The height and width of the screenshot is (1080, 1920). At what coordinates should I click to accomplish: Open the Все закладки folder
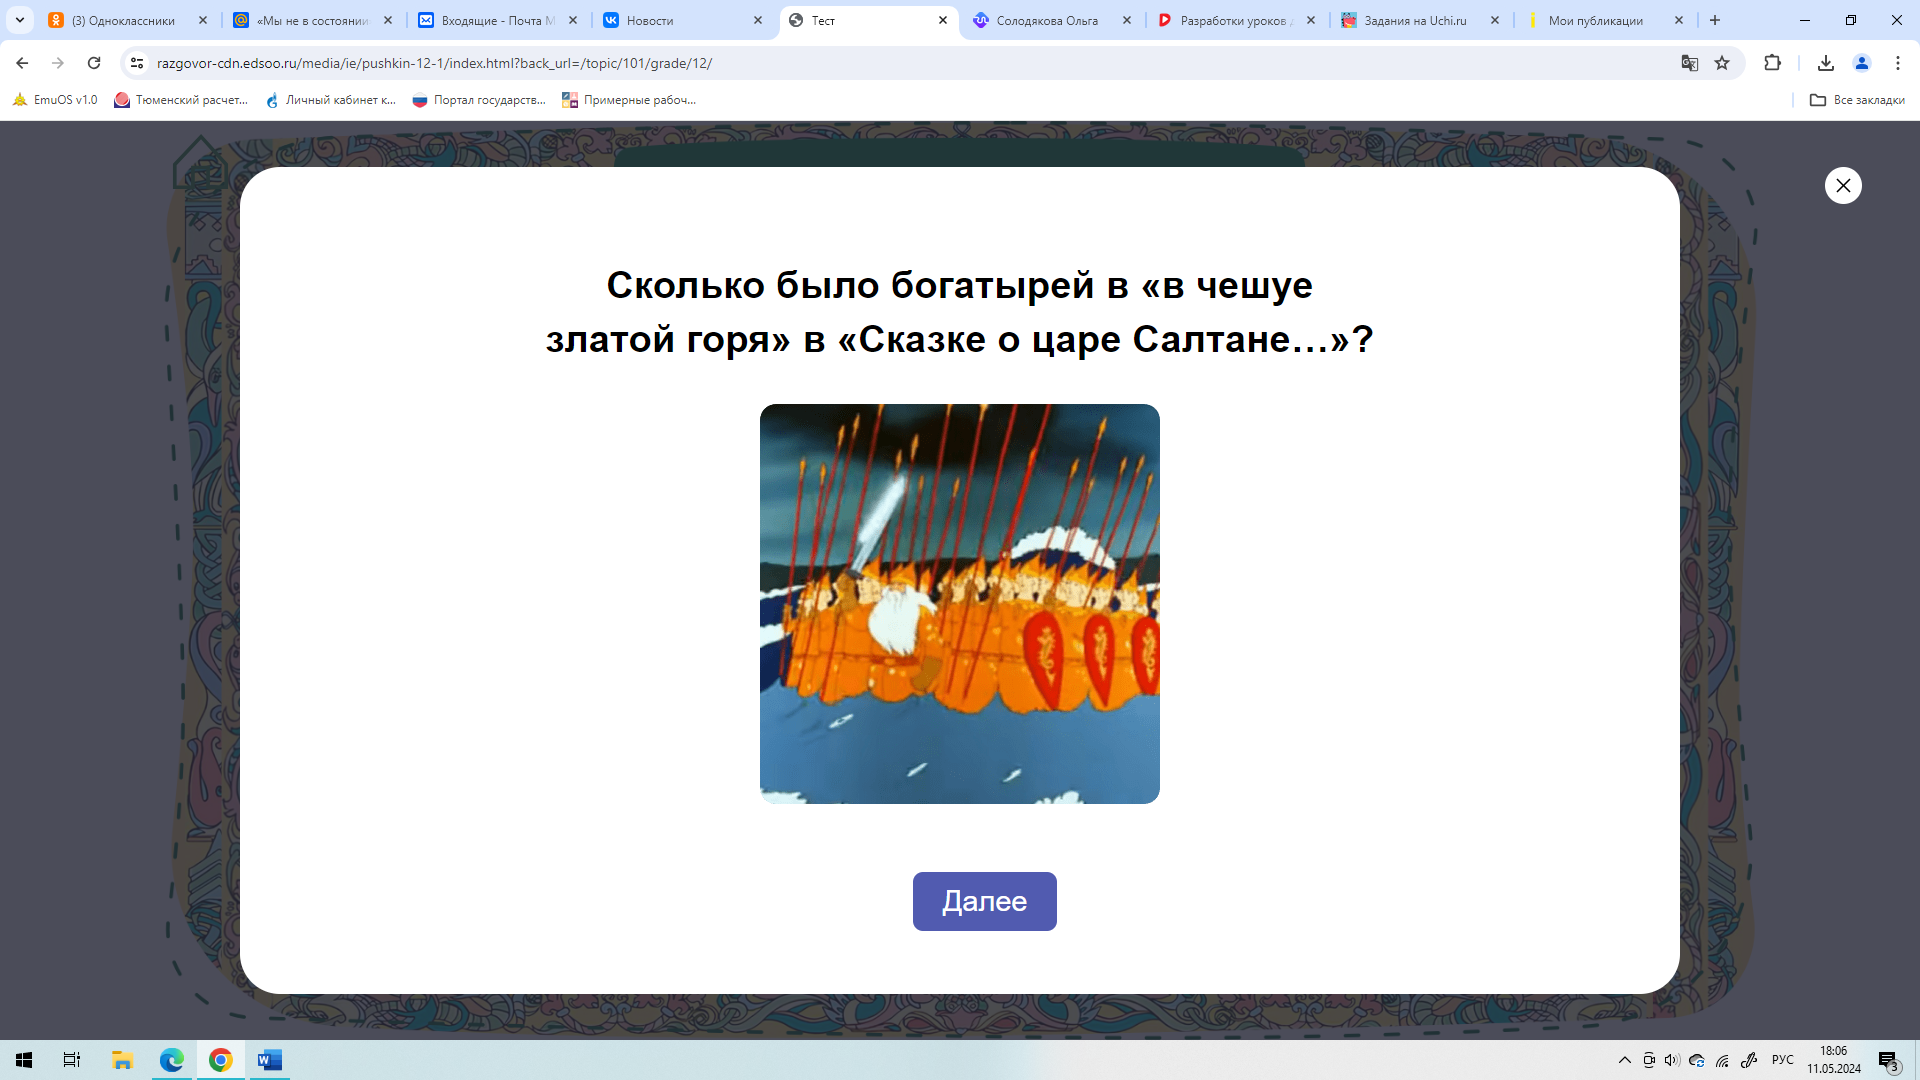tap(1857, 100)
